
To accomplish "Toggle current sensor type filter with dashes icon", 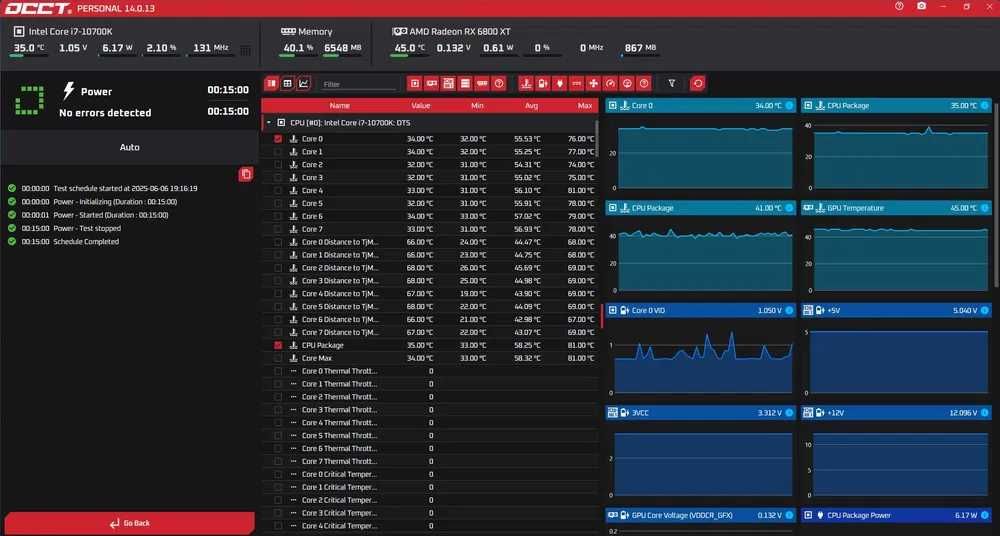I will 577,84.
